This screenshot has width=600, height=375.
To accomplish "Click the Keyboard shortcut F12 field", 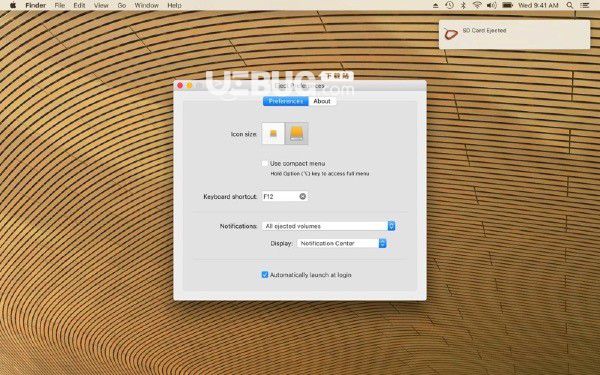I will coord(285,196).
